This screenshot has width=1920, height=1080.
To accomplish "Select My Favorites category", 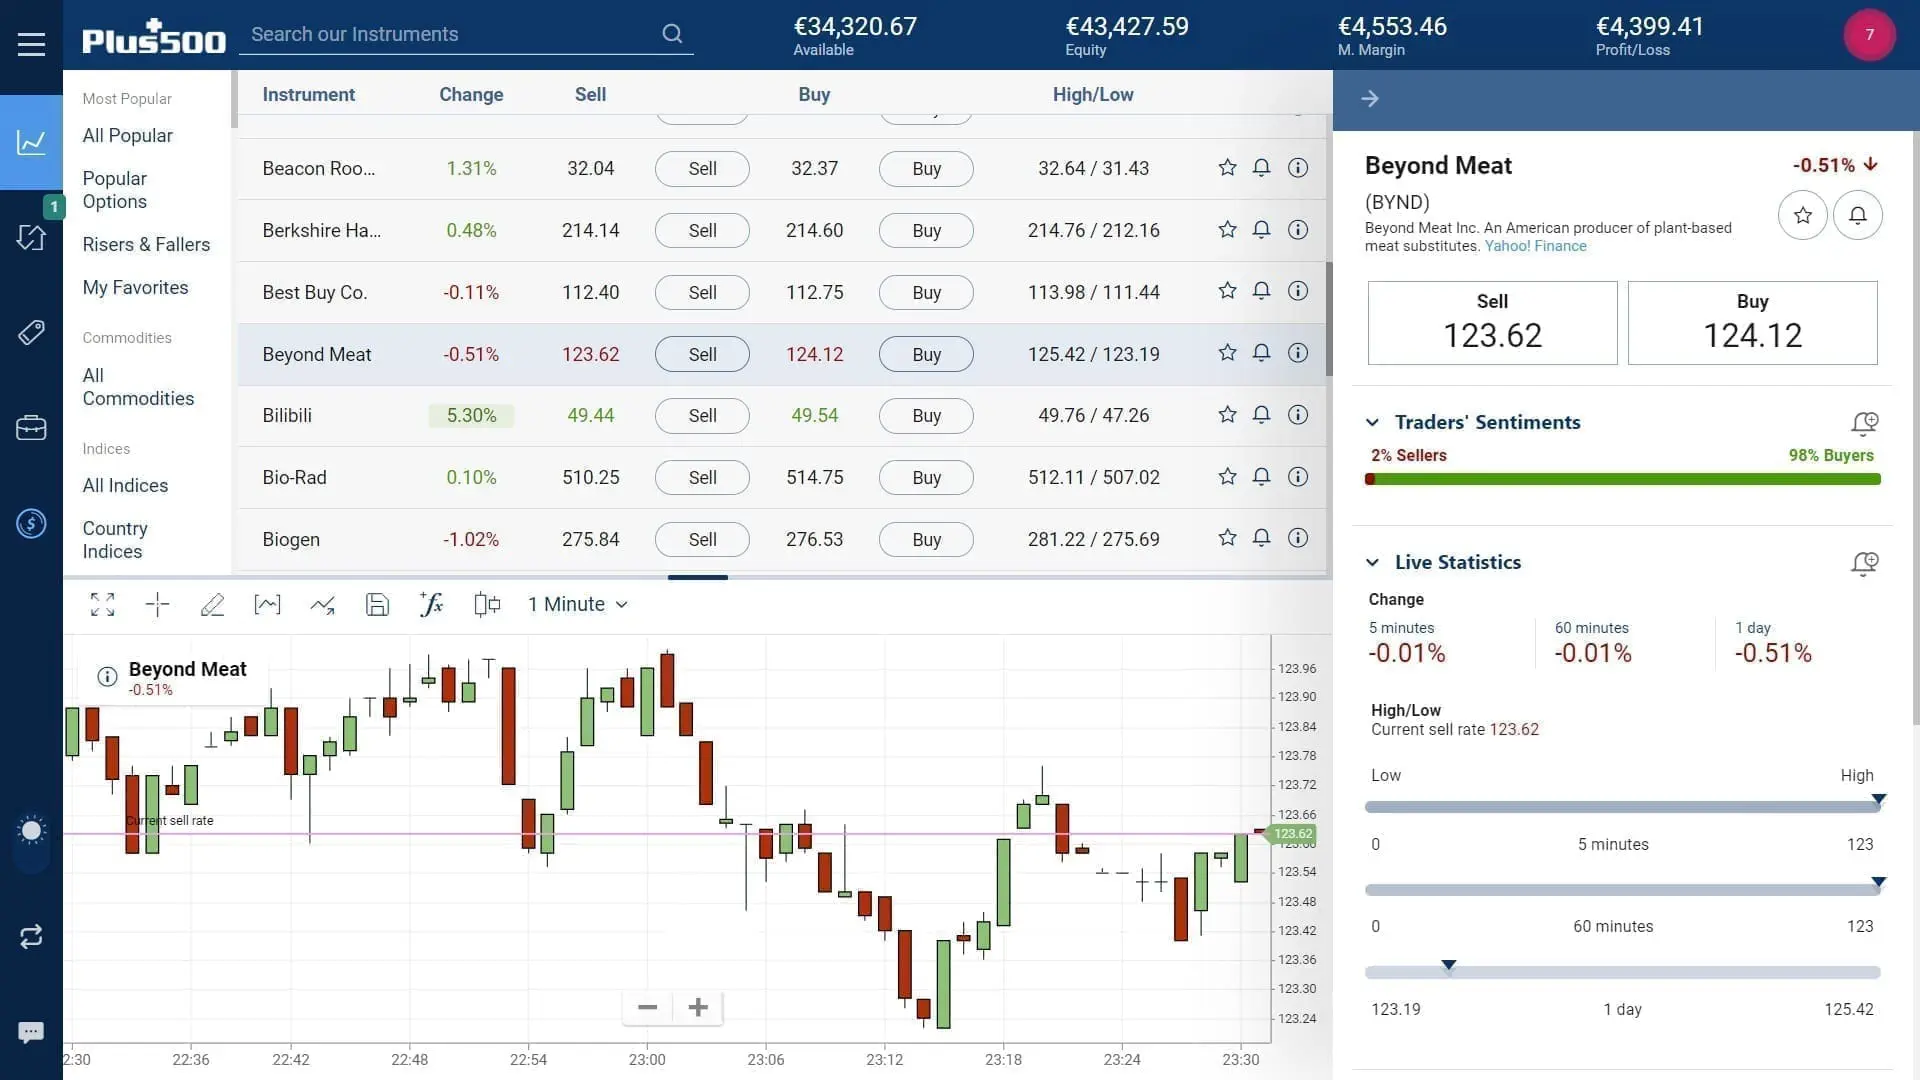I will [x=135, y=287].
